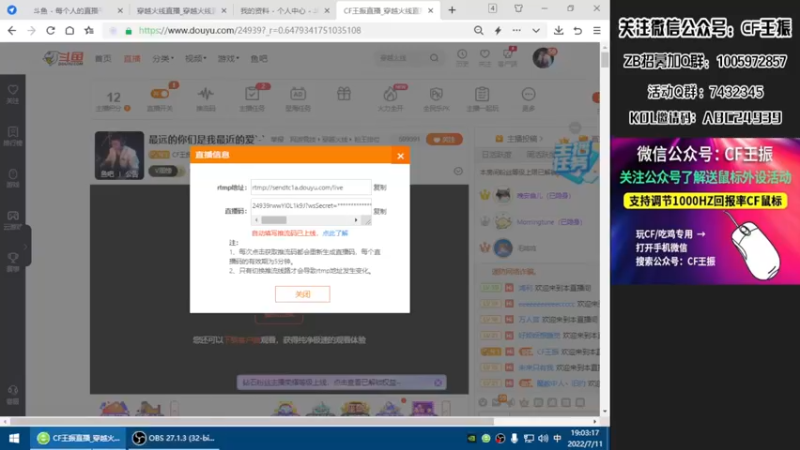The width and height of the screenshot is (800, 450).
Task: Click the gift box icon in streamer toolbar
Action: click(x=344, y=94)
